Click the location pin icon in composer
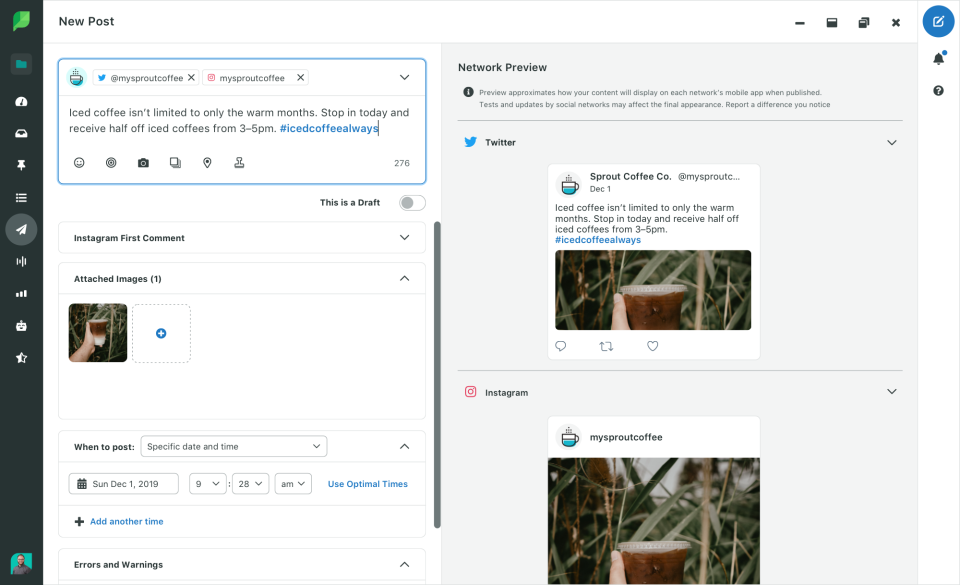This screenshot has width=960, height=585. 207,162
